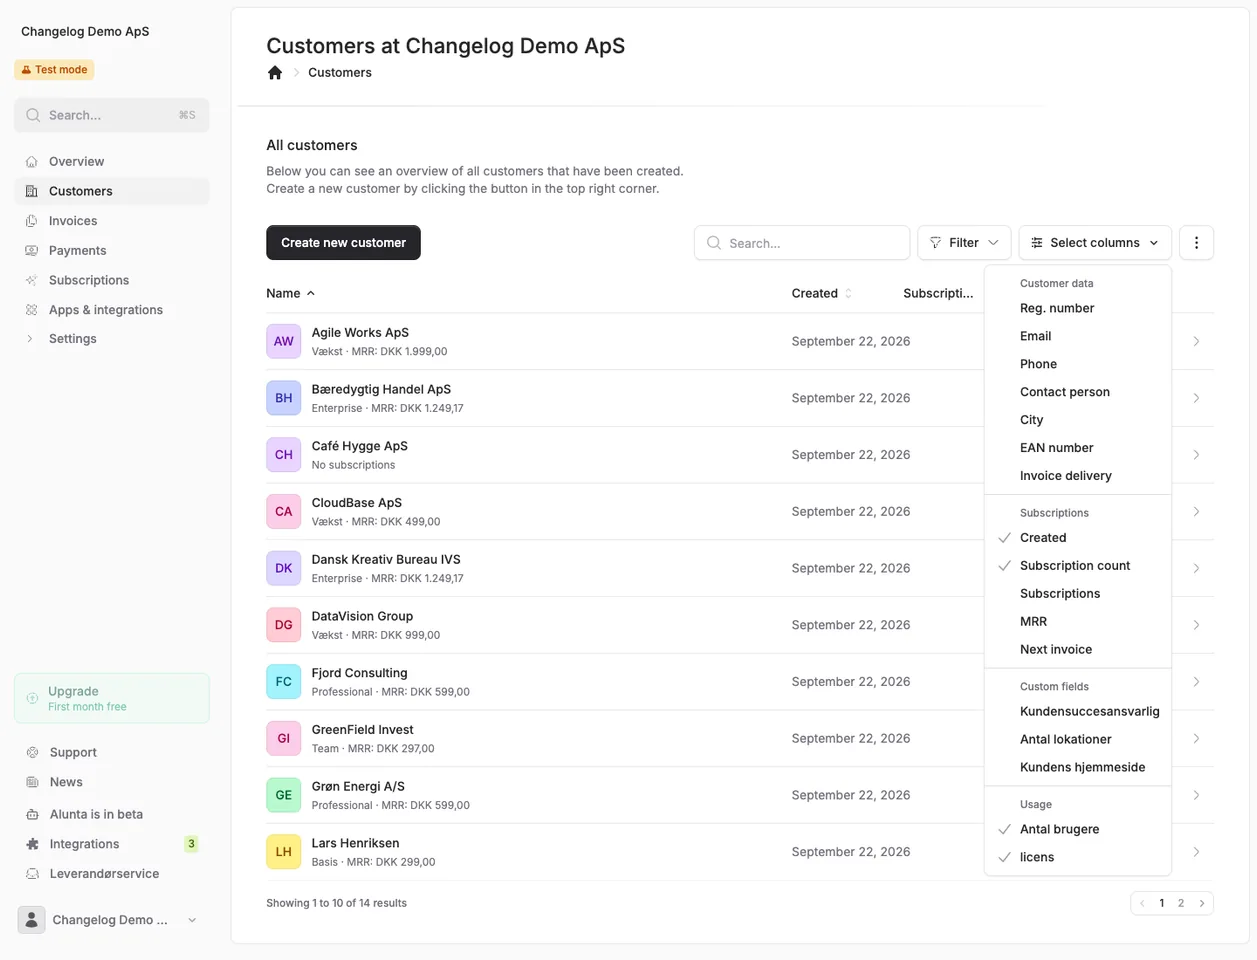
Task: Select the Subscriptions column option in dropdown
Action: tap(1077, 594)
